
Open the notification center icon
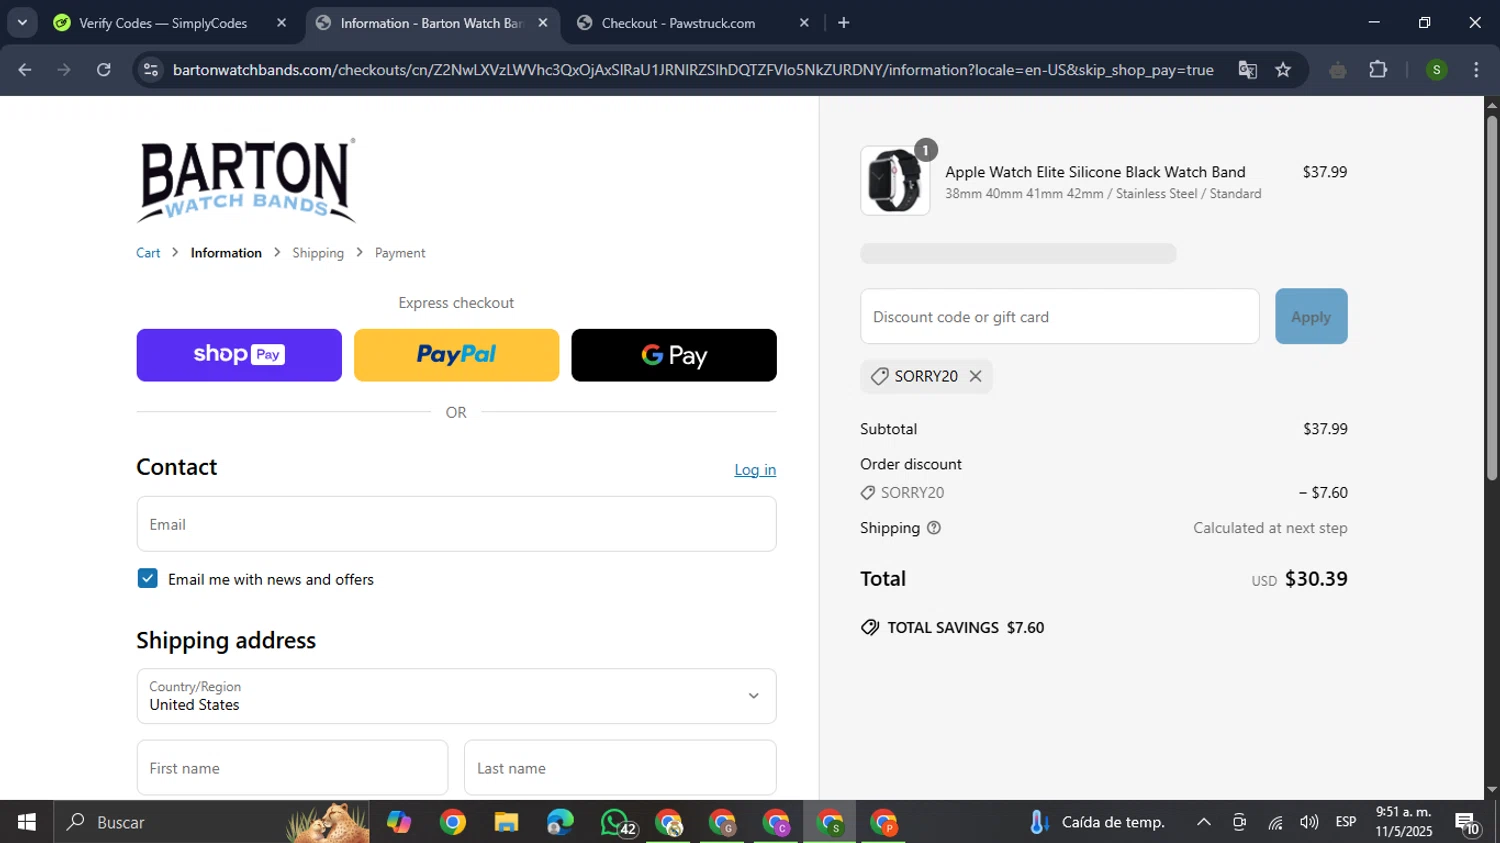pos(1468,823)
